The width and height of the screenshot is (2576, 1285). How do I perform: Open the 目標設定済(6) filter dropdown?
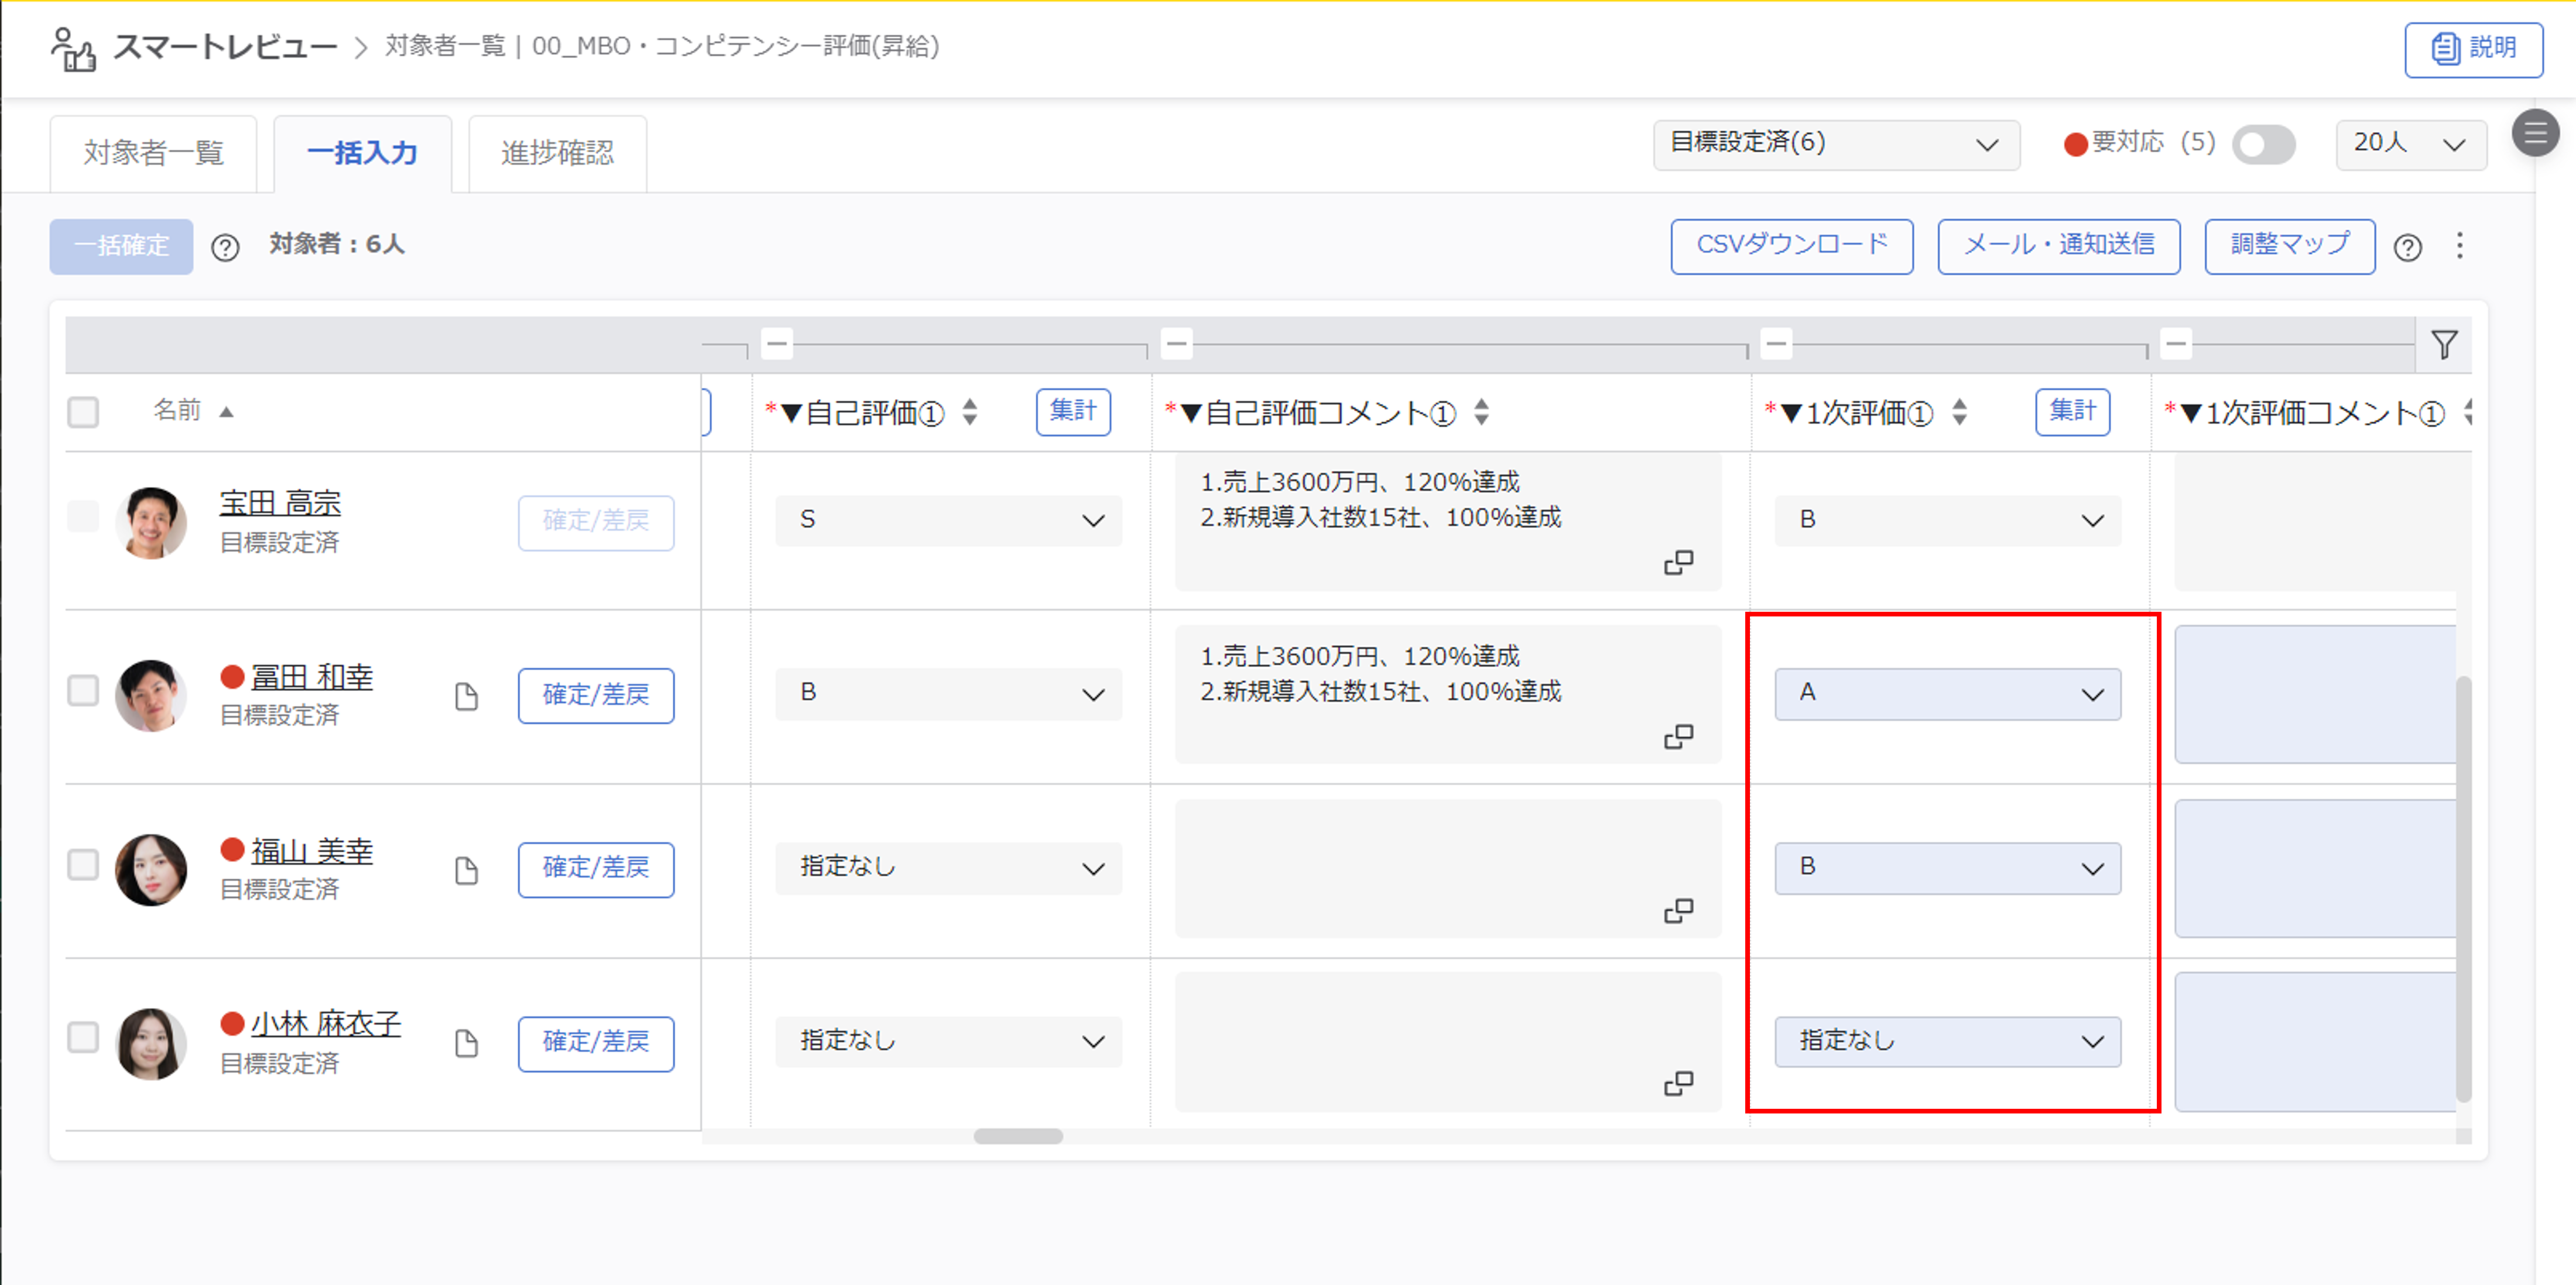[1836, 145]
